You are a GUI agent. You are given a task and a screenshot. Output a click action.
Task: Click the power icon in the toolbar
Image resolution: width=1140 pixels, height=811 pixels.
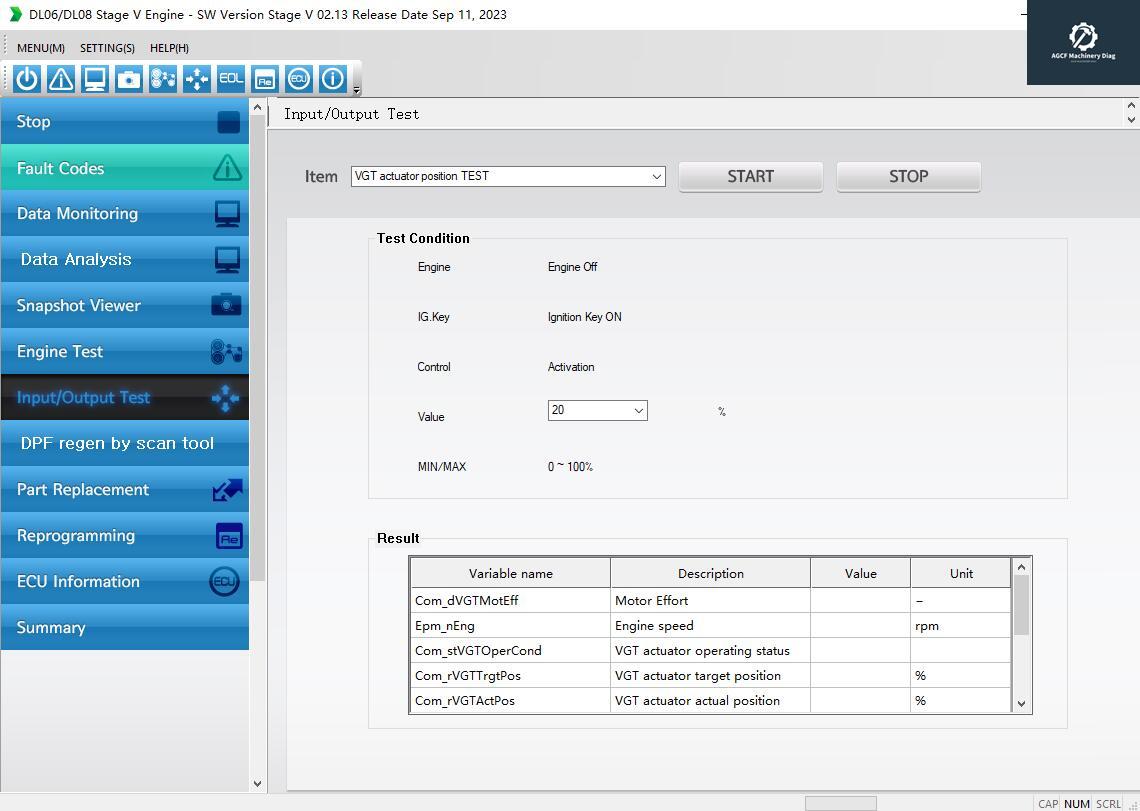point(27,79)
